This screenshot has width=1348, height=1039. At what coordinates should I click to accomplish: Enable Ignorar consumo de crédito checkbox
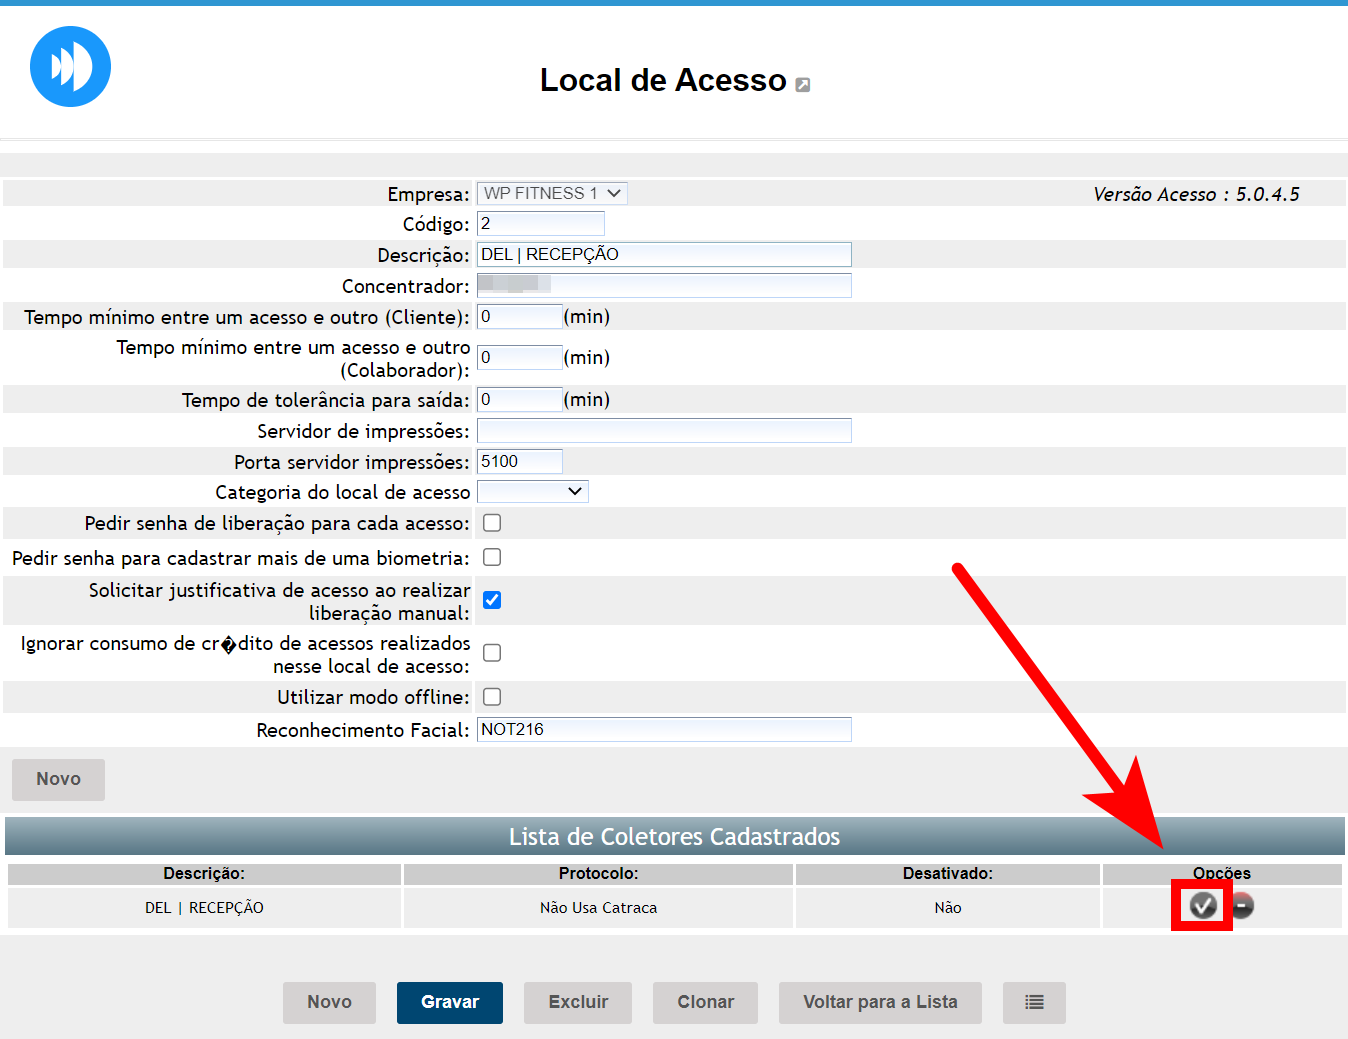[492, 653]
